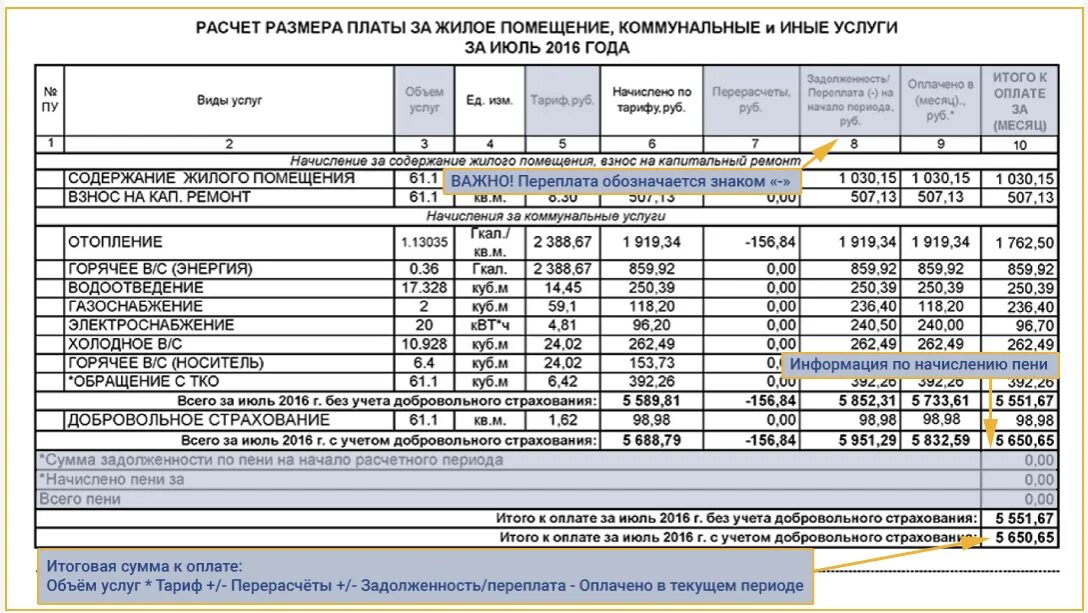Screen dimensions: 1088x613
Task: Select the volume value '17.328' for ВОДООТВЕДЕНИЕ
Action: coord(424,288)
